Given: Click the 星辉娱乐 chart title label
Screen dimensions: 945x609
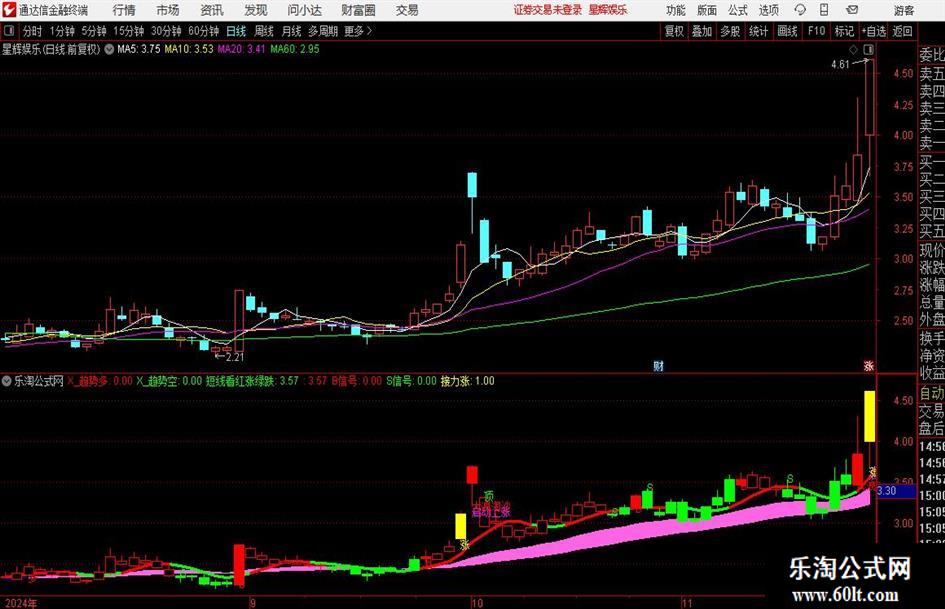Looking at the screenshot, I should [x=51, y=49].
